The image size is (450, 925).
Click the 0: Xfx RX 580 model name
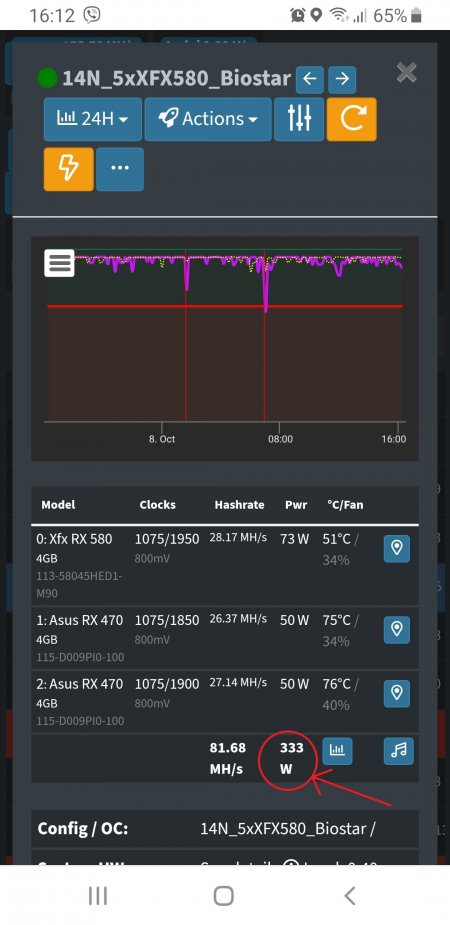(74, 539)
